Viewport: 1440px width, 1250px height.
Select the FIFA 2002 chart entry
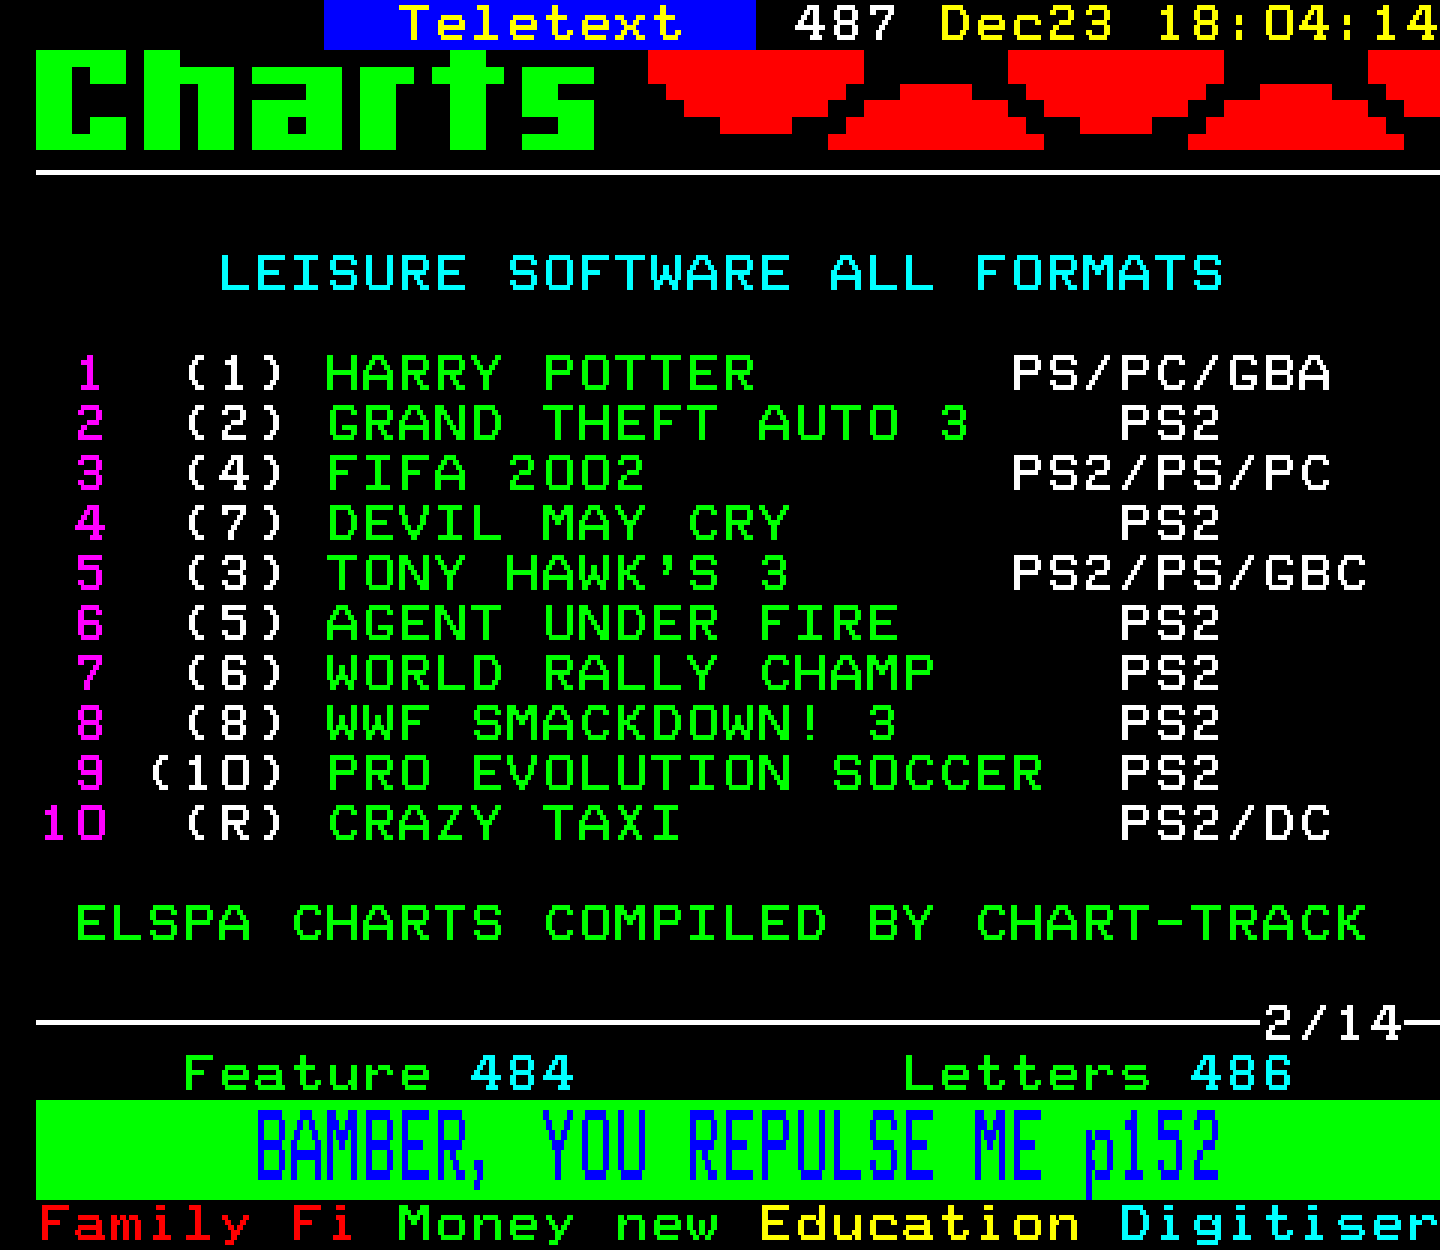(x=486, y=473)
